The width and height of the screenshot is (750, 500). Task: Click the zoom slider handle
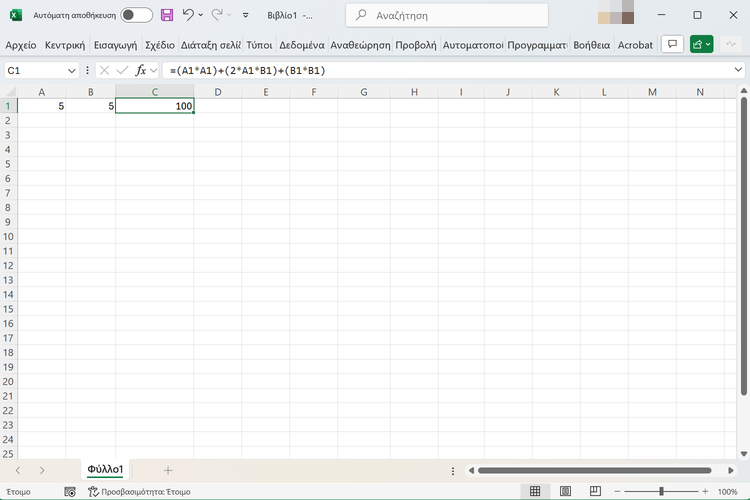click(x=661, y=491)
